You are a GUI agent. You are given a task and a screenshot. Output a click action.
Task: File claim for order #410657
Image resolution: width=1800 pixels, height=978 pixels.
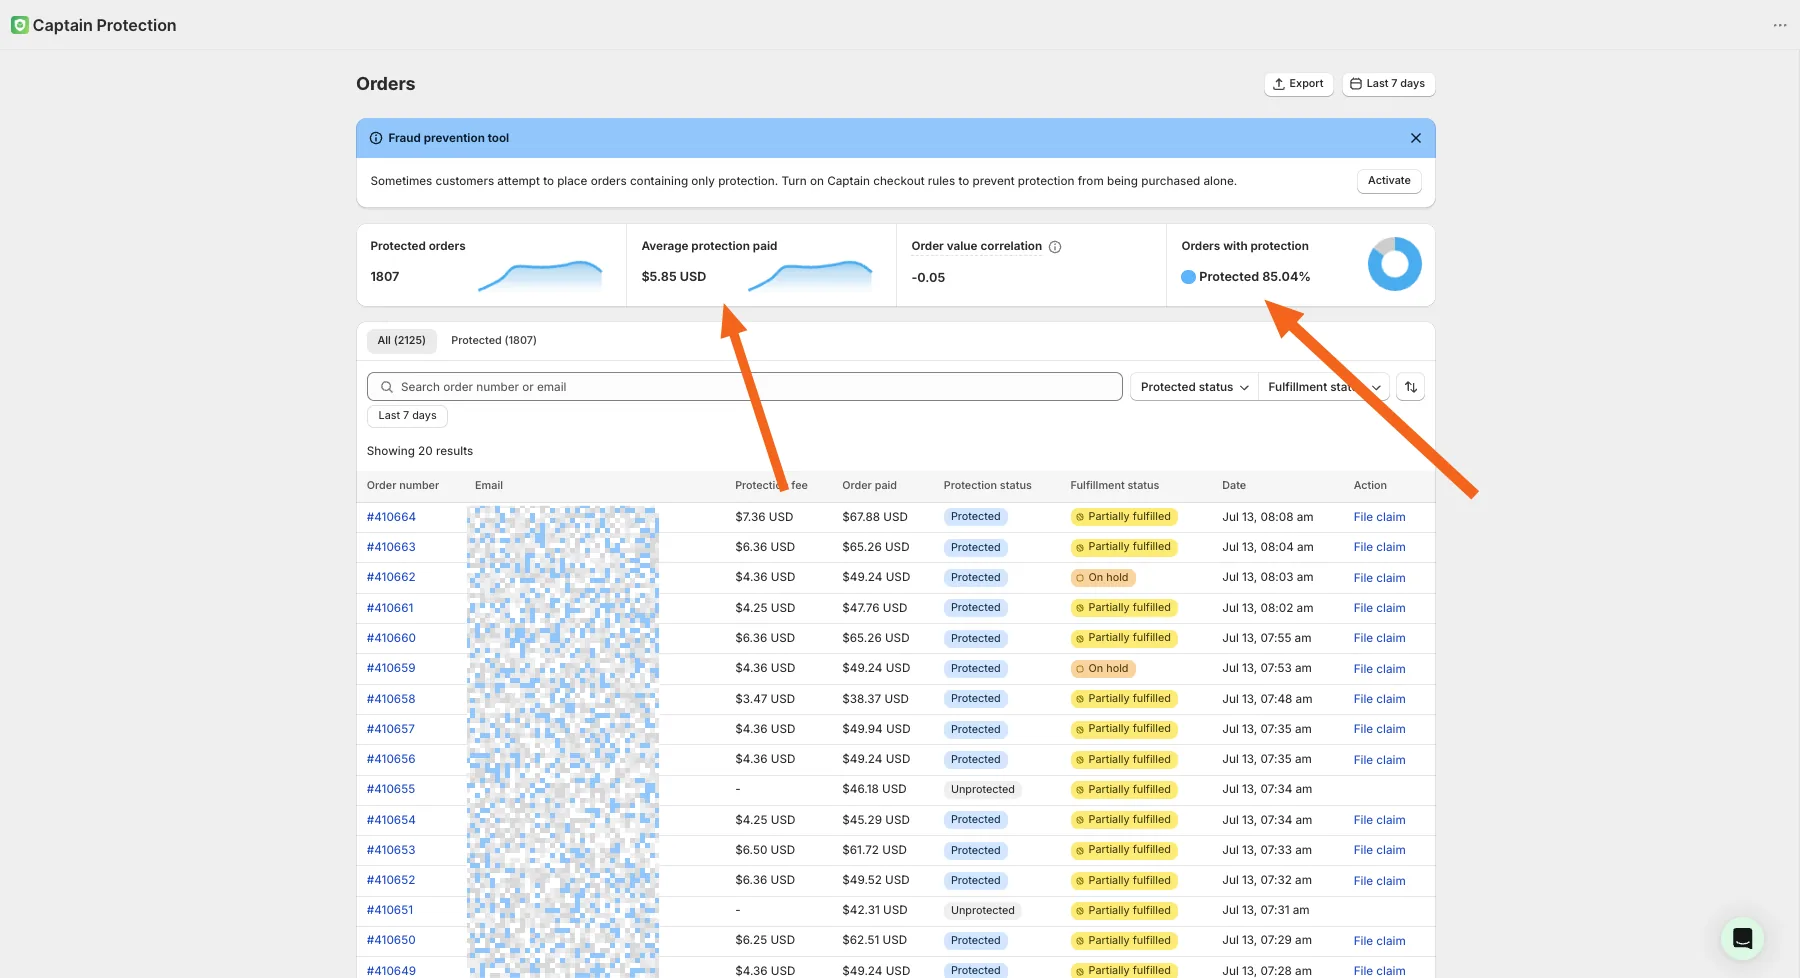click(1379, 729)
